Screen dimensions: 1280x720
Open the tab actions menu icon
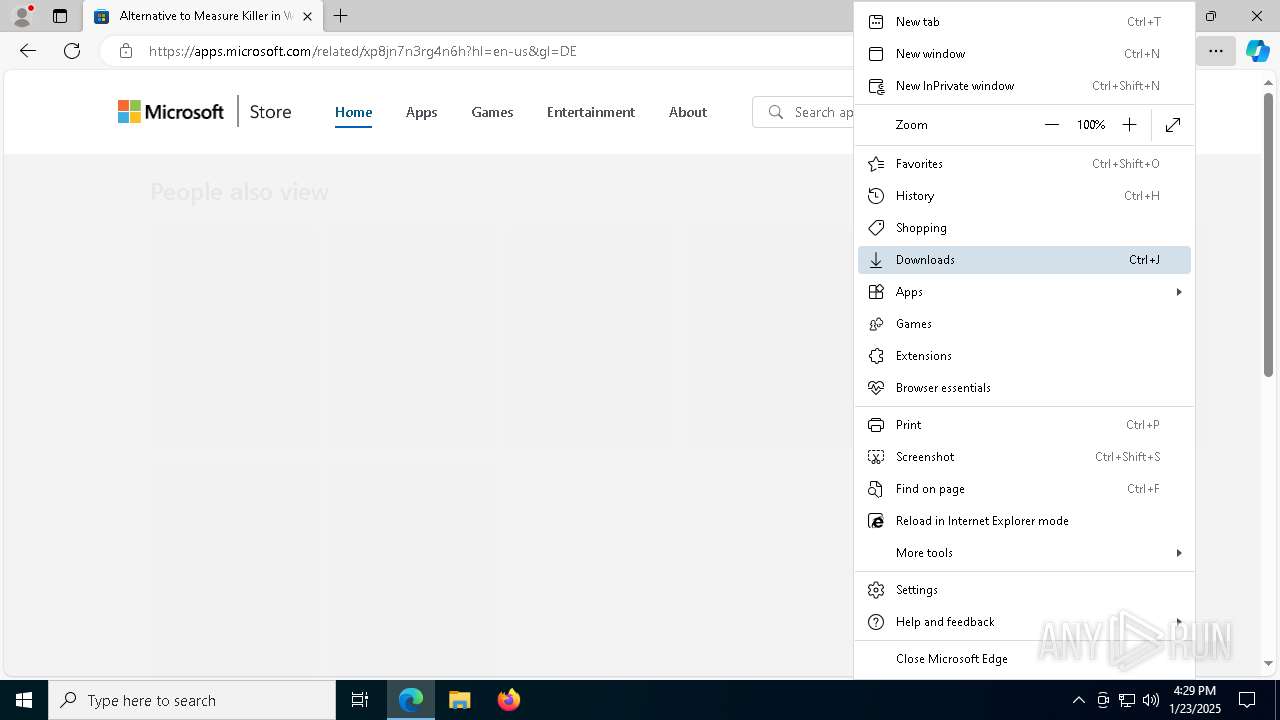point(60,16)
